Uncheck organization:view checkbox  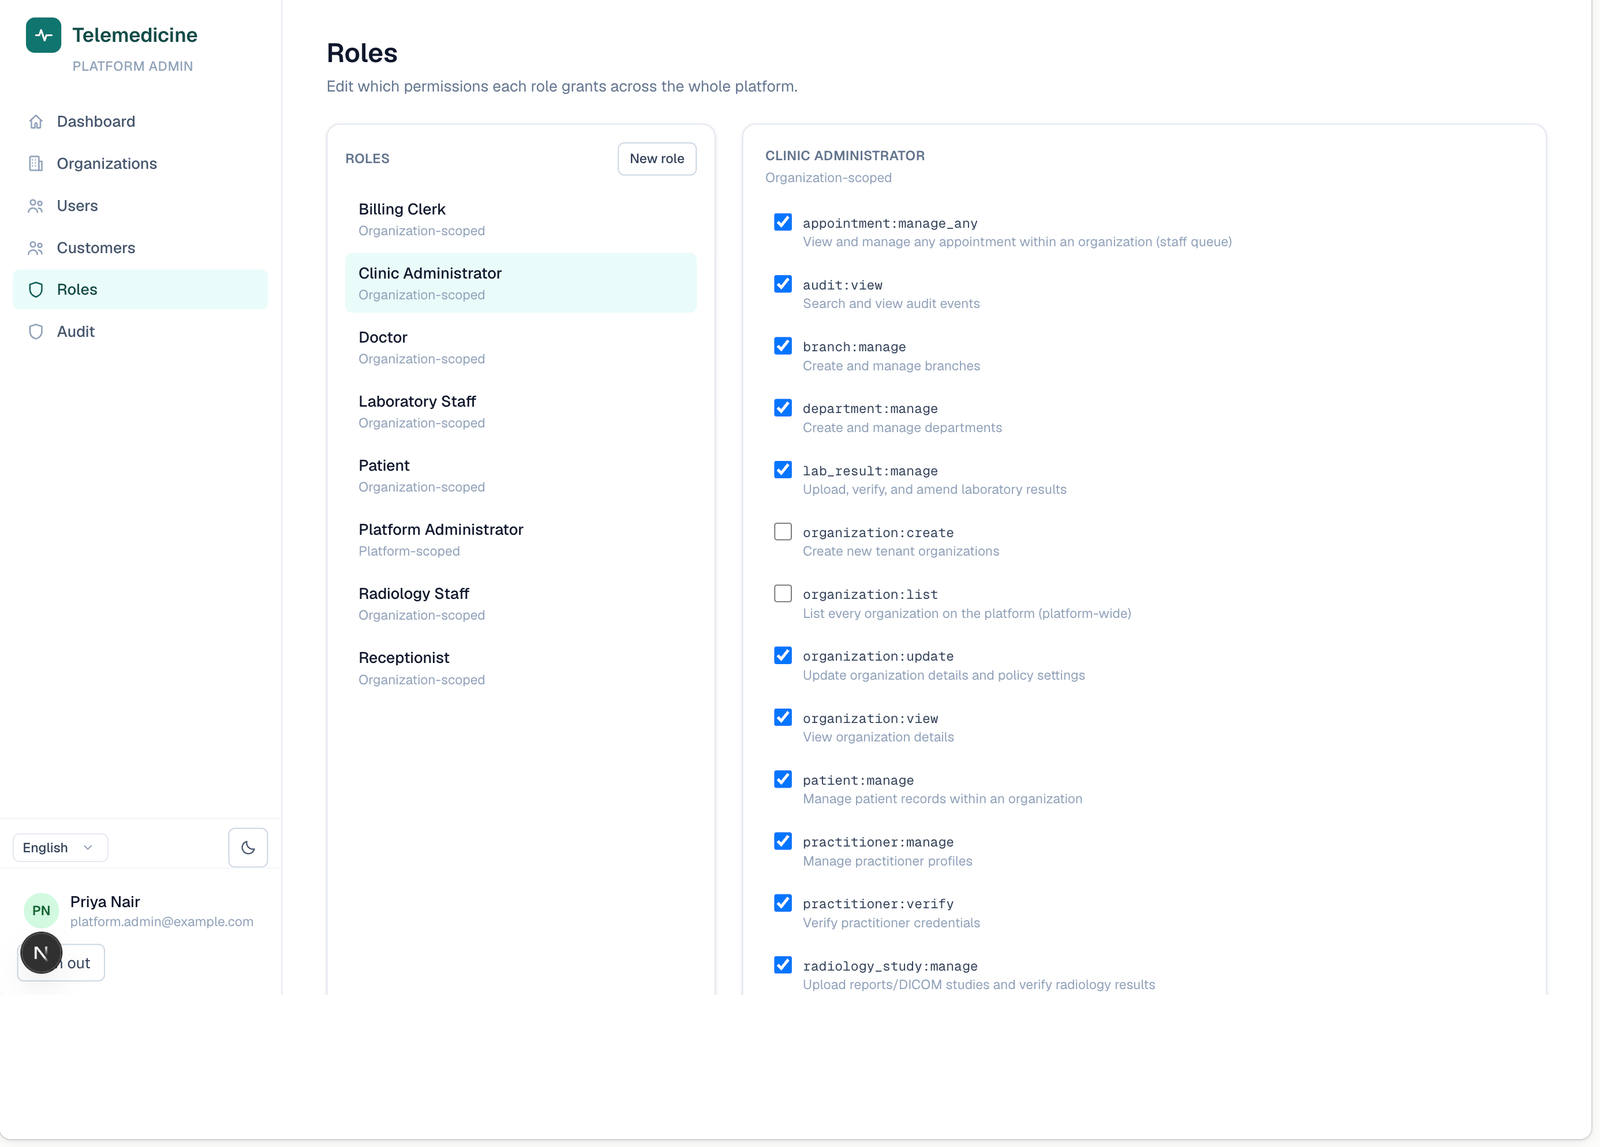coord(783,718)
